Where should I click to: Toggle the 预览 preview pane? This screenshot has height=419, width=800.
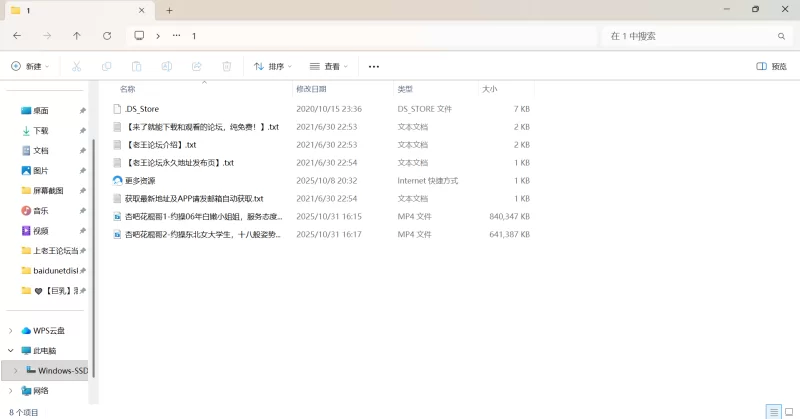(x=771, y=66)
